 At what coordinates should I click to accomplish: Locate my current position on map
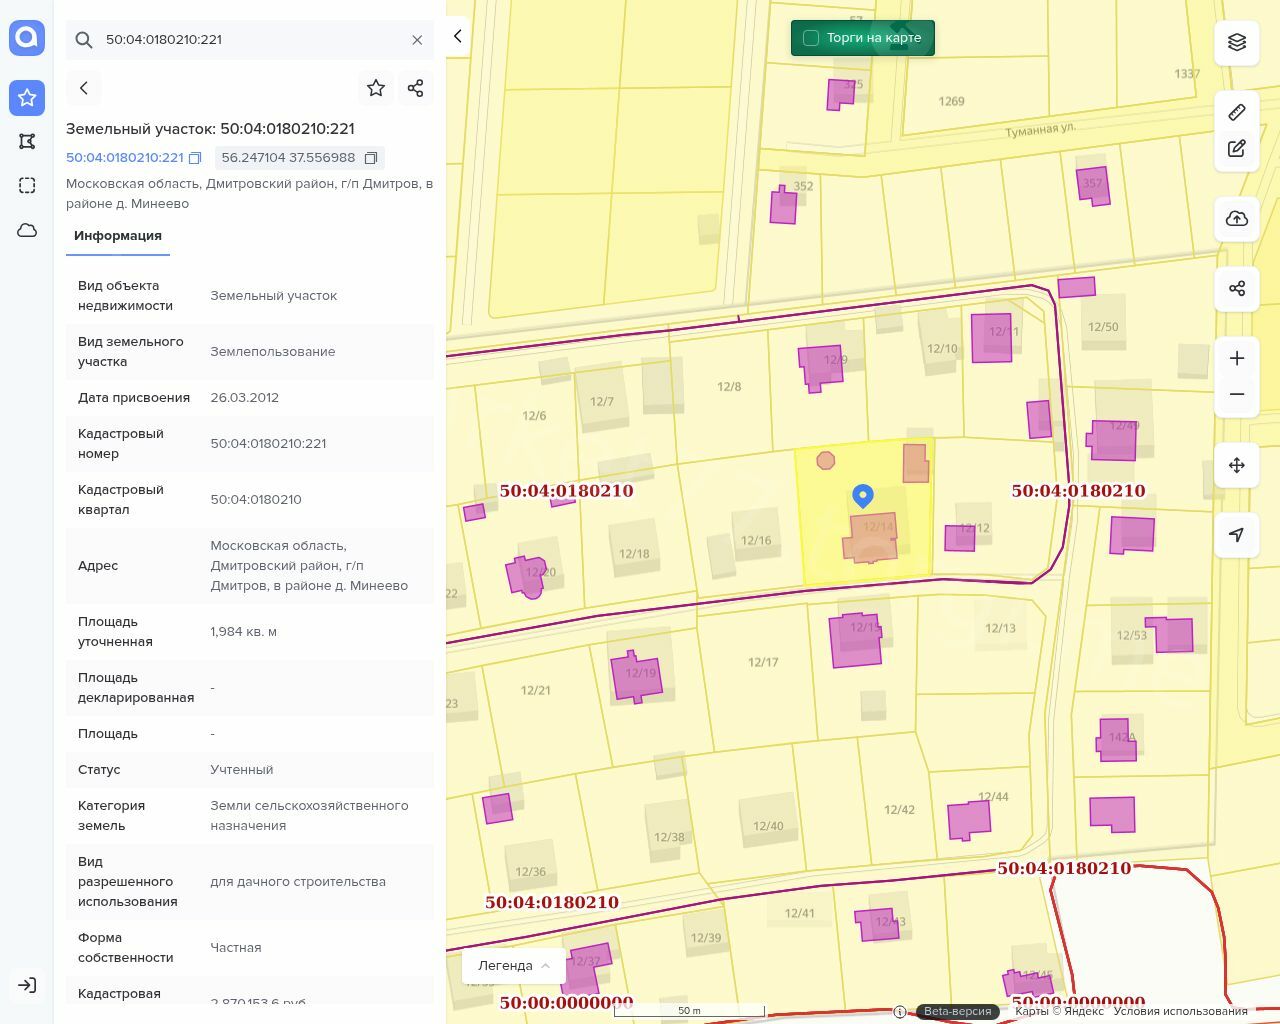pos(1237,535)
